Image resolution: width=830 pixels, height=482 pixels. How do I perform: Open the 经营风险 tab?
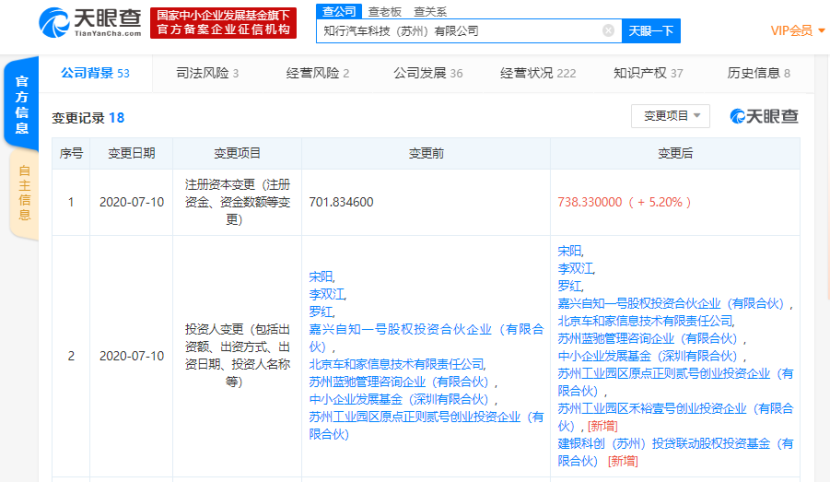(317, 73)
